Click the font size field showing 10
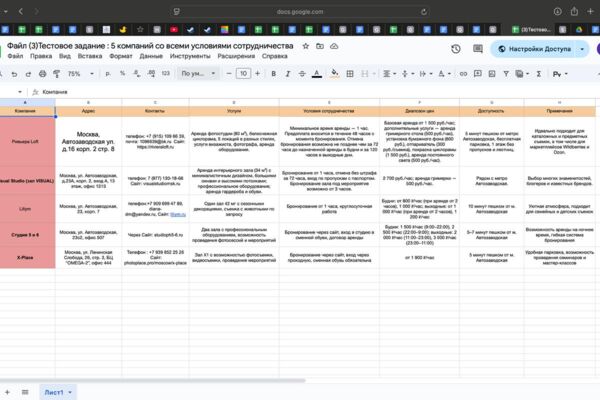600x400 pixels. pyautogui.click(x=243, y=73)
